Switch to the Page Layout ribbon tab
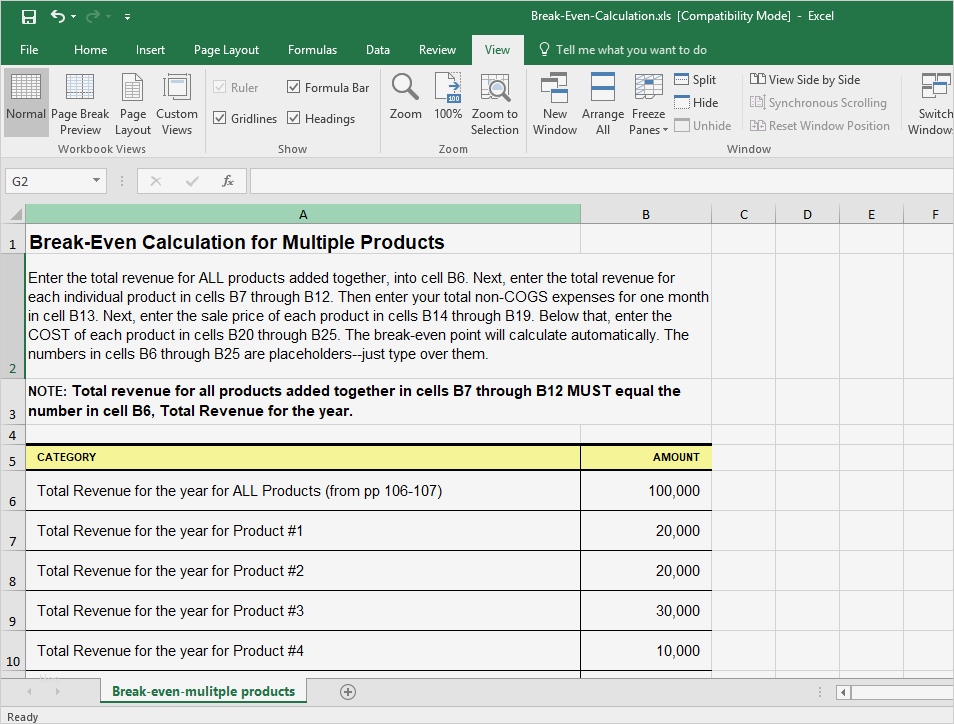The height and width of the screenshot is (724, 954). click(x=226, y=50)
